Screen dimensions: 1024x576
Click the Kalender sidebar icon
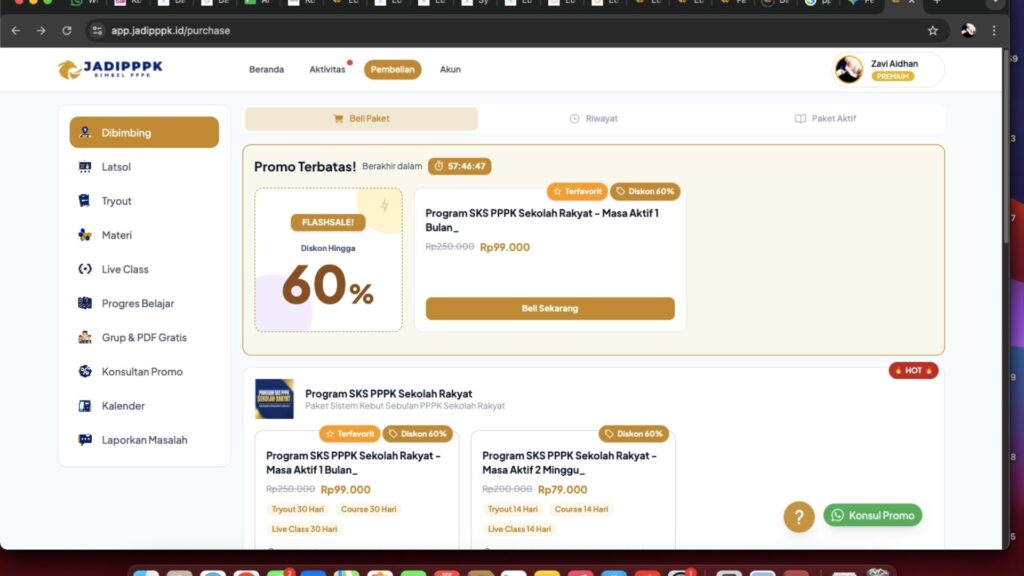85,406
